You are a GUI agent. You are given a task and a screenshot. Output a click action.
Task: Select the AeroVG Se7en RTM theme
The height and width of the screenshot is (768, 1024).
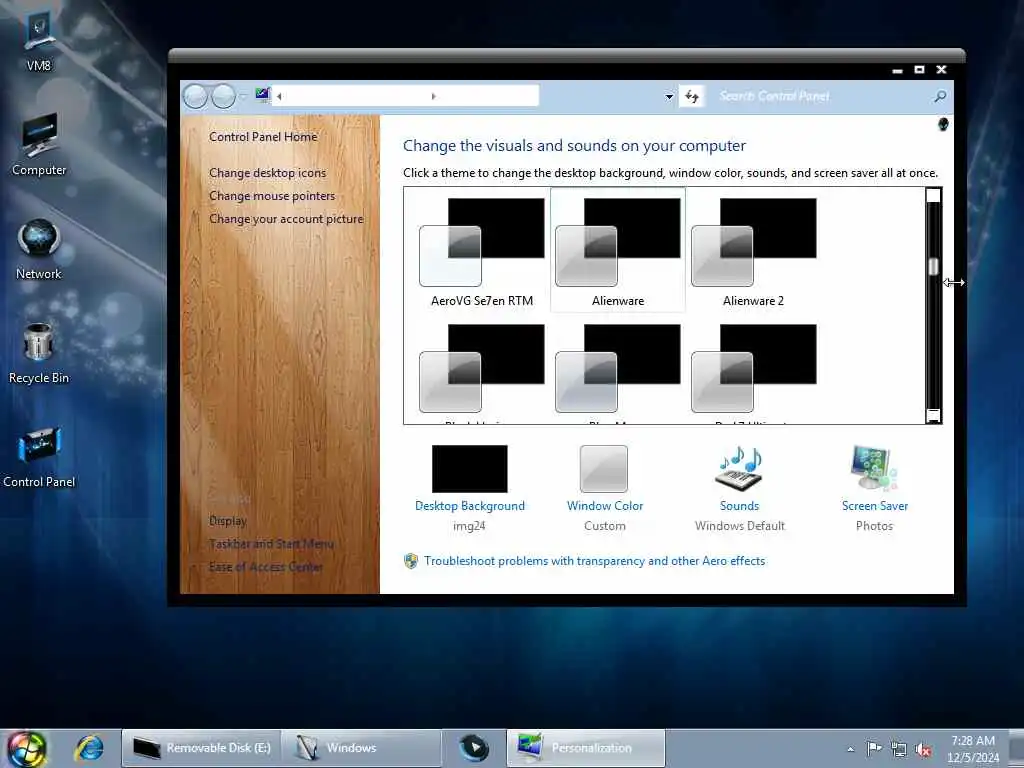pyautogui.click(x=482, y=251)
